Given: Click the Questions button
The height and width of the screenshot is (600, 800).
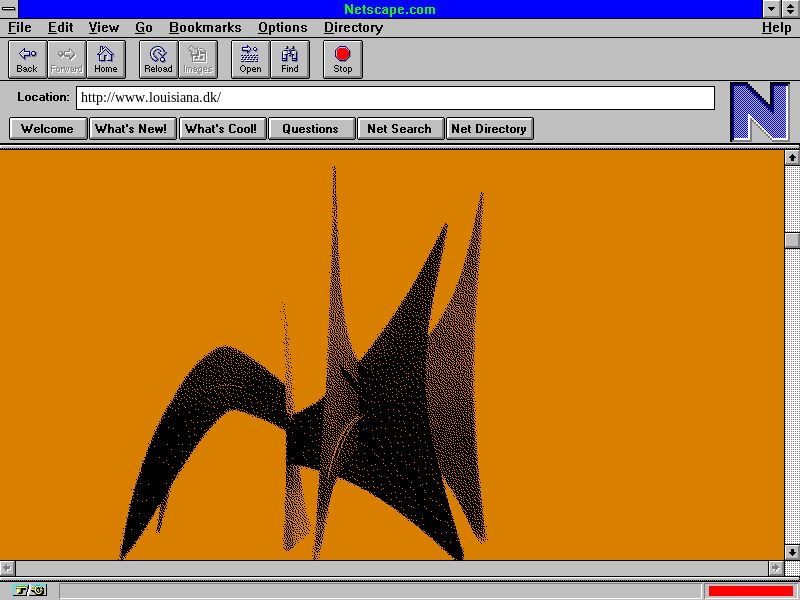Looking at the screenshot, I should (311, 129).
